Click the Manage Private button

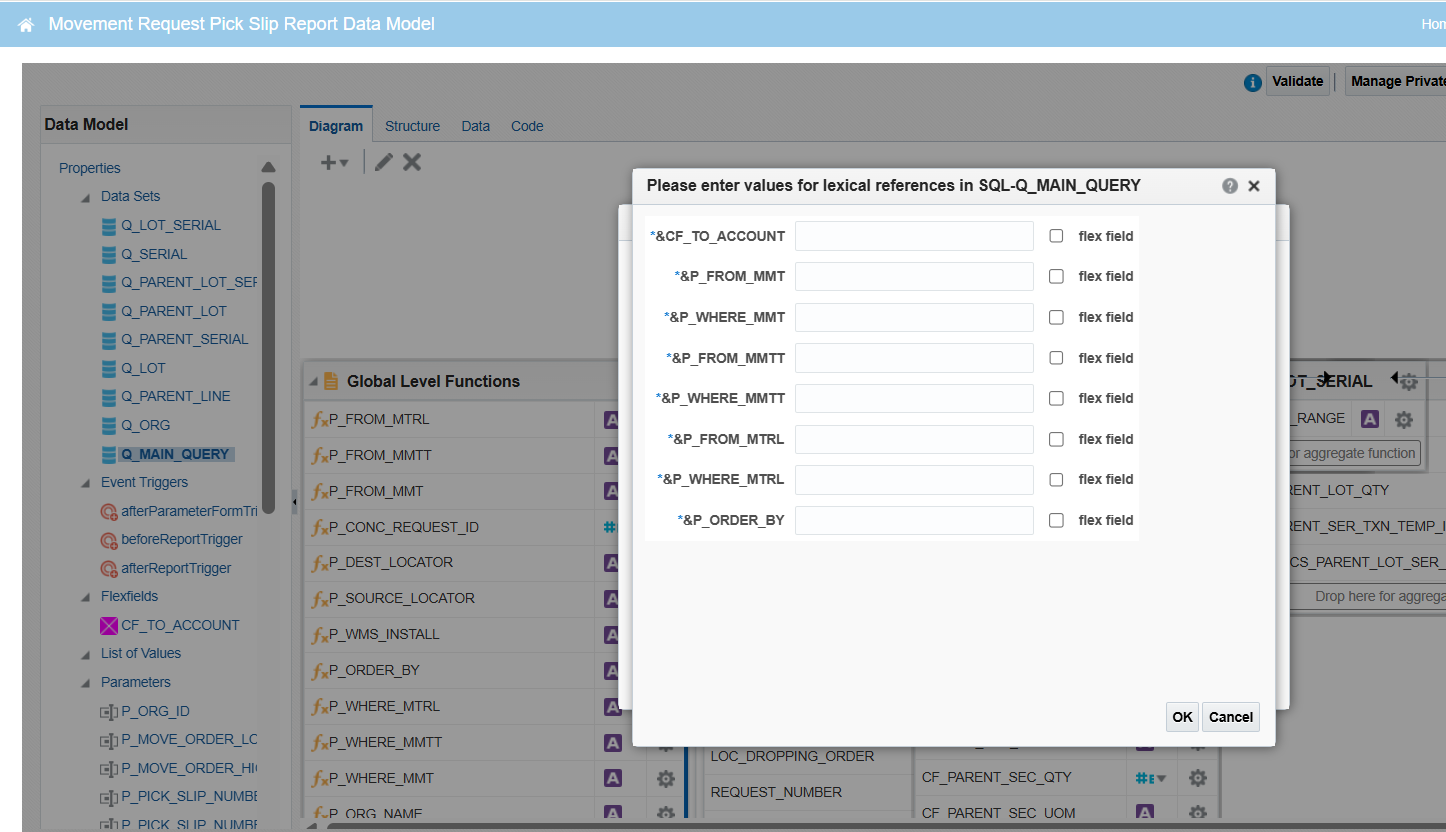1396,81
